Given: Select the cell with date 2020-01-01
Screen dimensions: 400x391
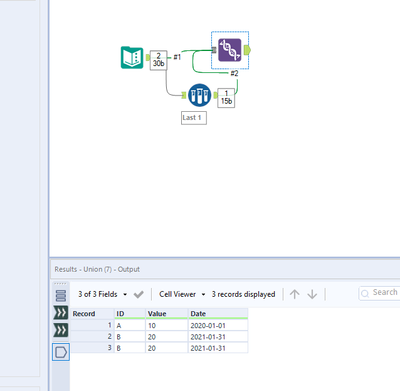Looking at the screenshot, I should pyautogui.click(x=218, y=325).
